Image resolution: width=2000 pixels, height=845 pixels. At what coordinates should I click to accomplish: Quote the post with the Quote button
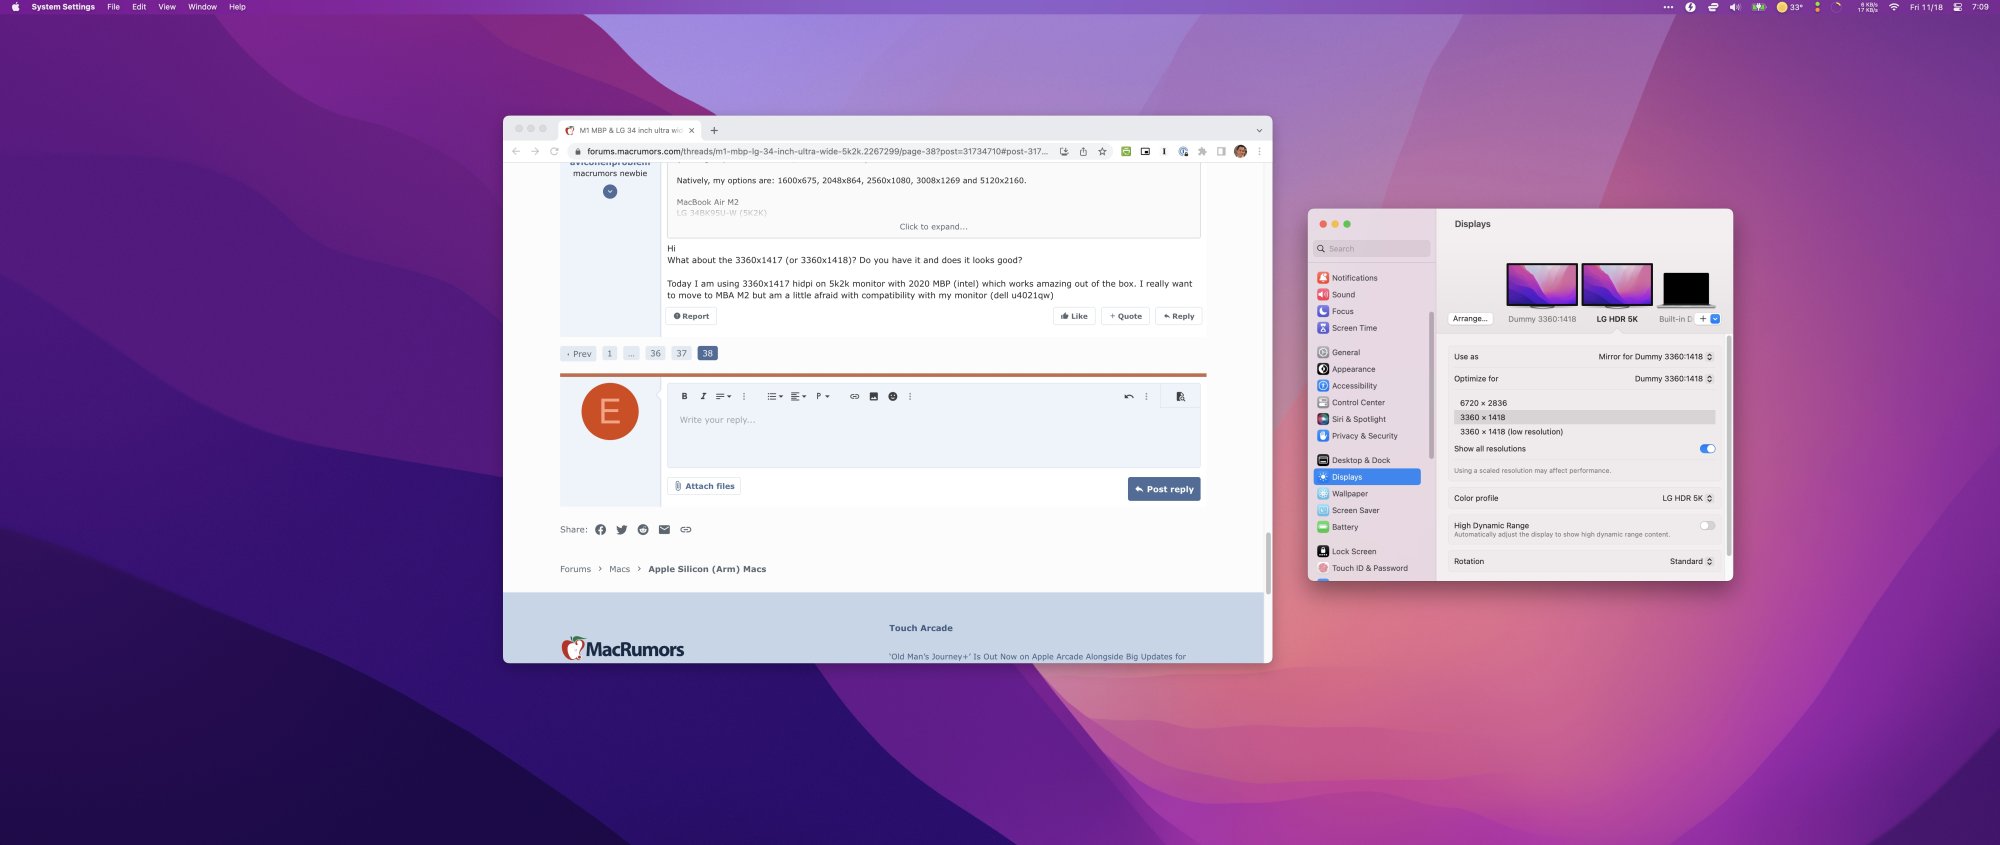pos(1125,316)
